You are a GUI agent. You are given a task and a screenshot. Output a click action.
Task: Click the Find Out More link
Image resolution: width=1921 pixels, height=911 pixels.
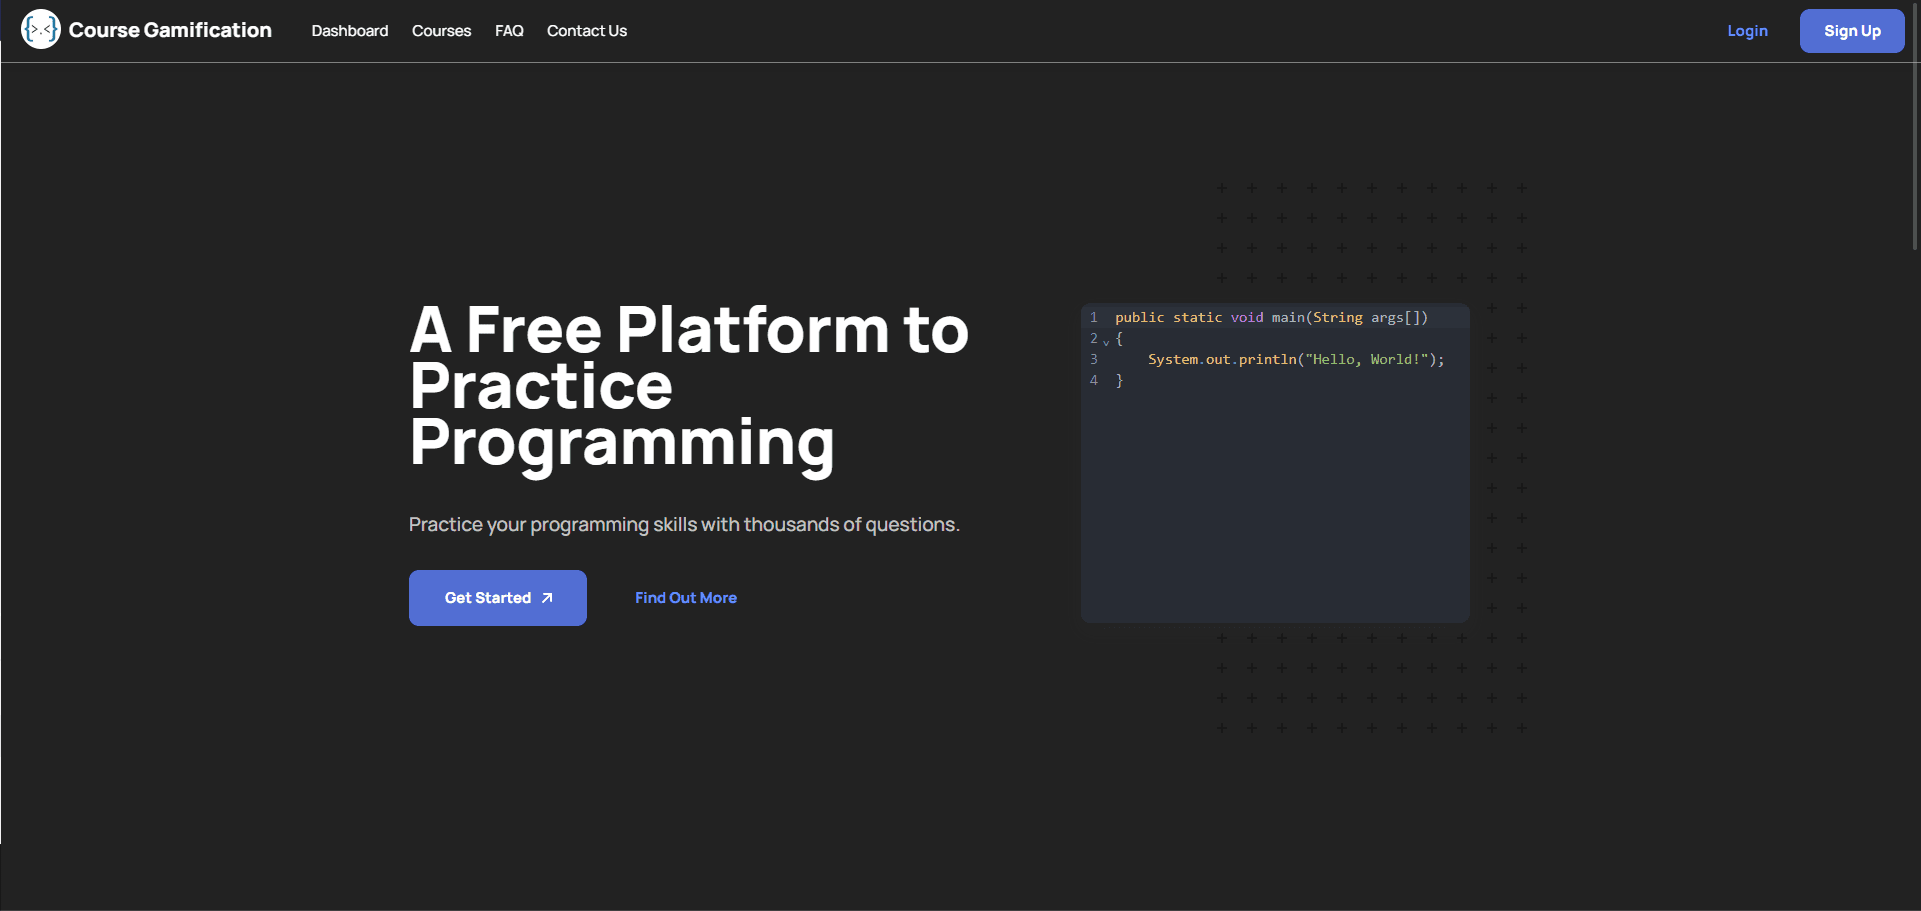(685, 597)
